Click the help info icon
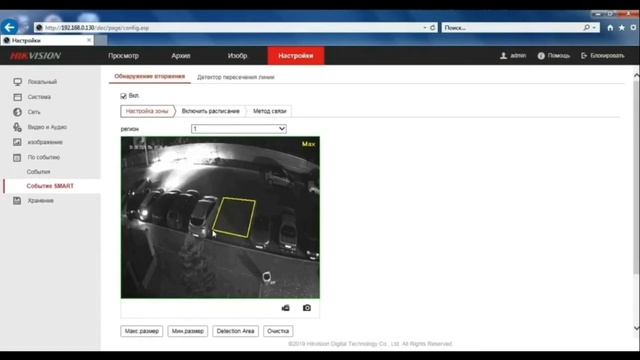This screenshot has height=360, width=640. (x=541, y=56)
